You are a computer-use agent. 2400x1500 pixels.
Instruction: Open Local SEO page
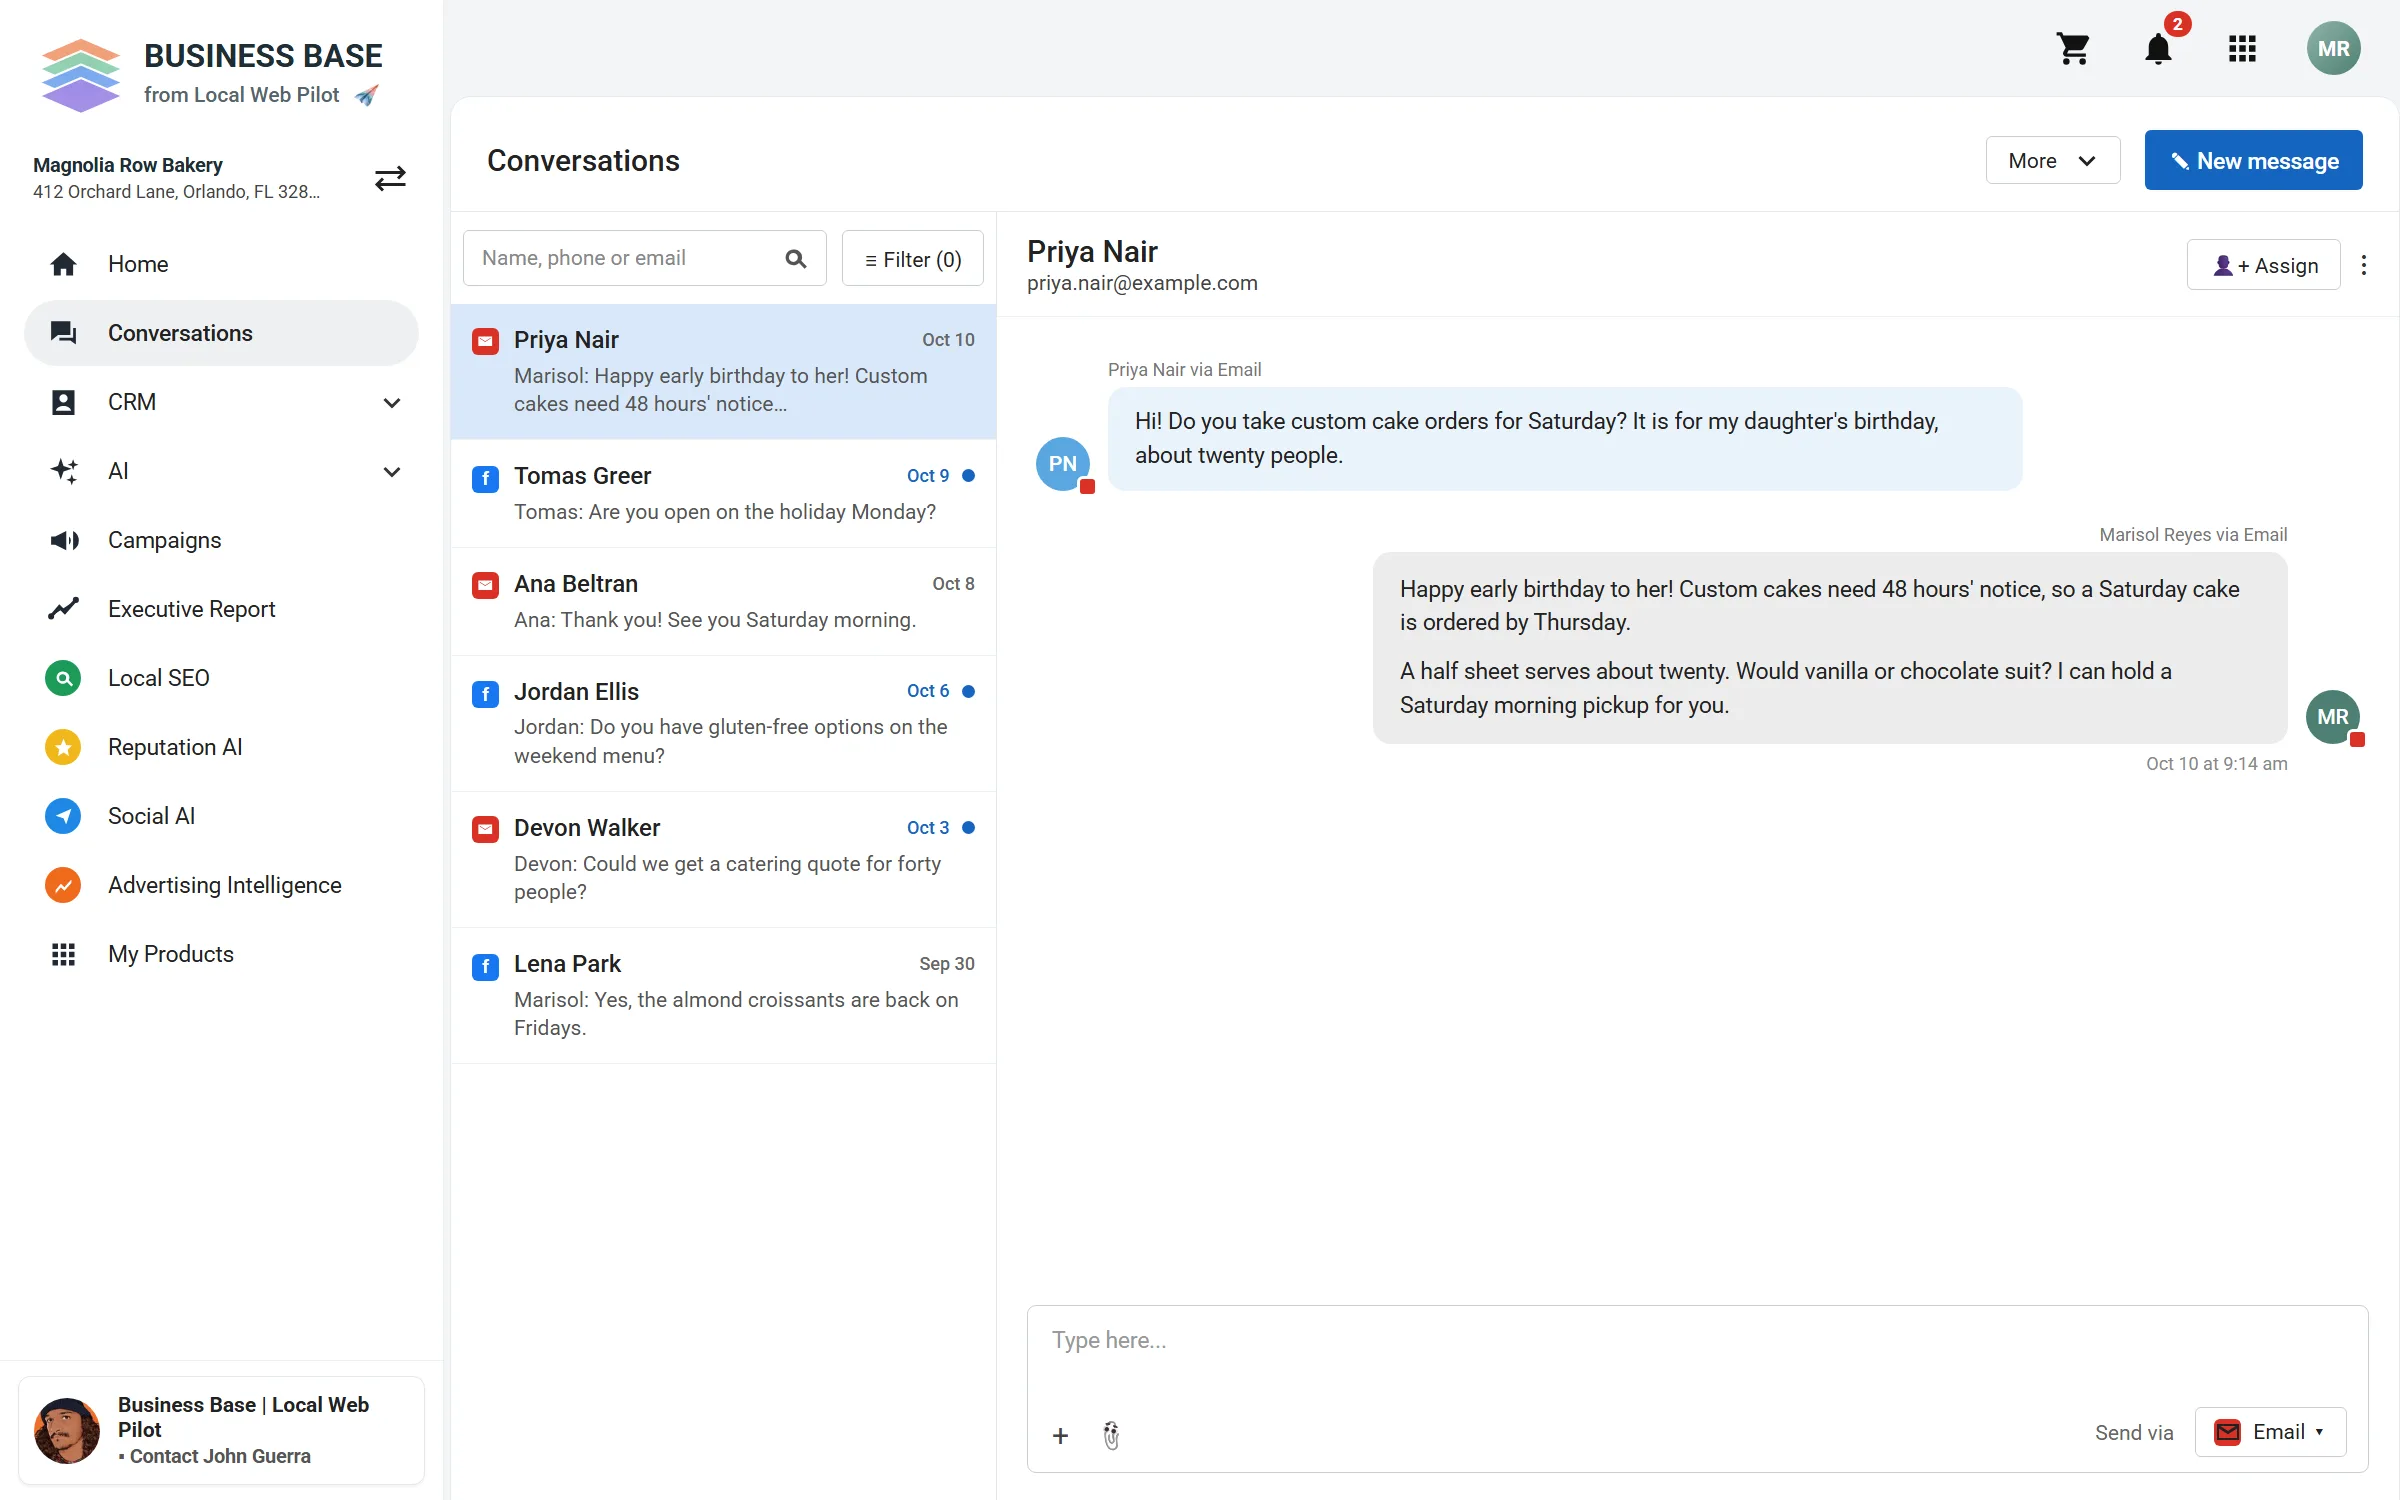[221, 678]
